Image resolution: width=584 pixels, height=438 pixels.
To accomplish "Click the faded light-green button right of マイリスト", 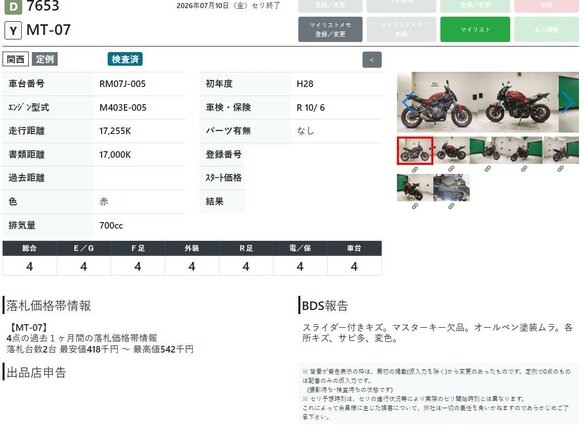I will click(546, 29).
